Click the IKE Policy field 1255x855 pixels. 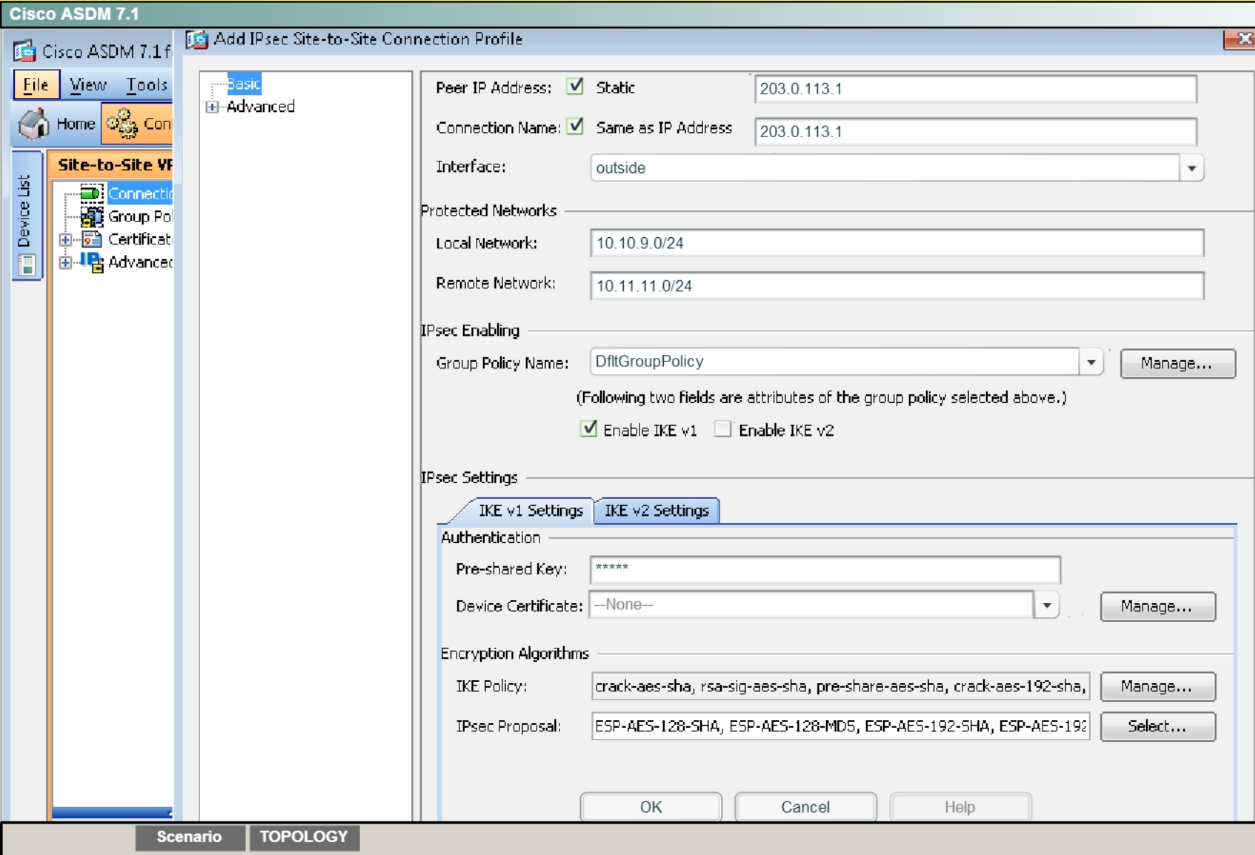(840, 687)
